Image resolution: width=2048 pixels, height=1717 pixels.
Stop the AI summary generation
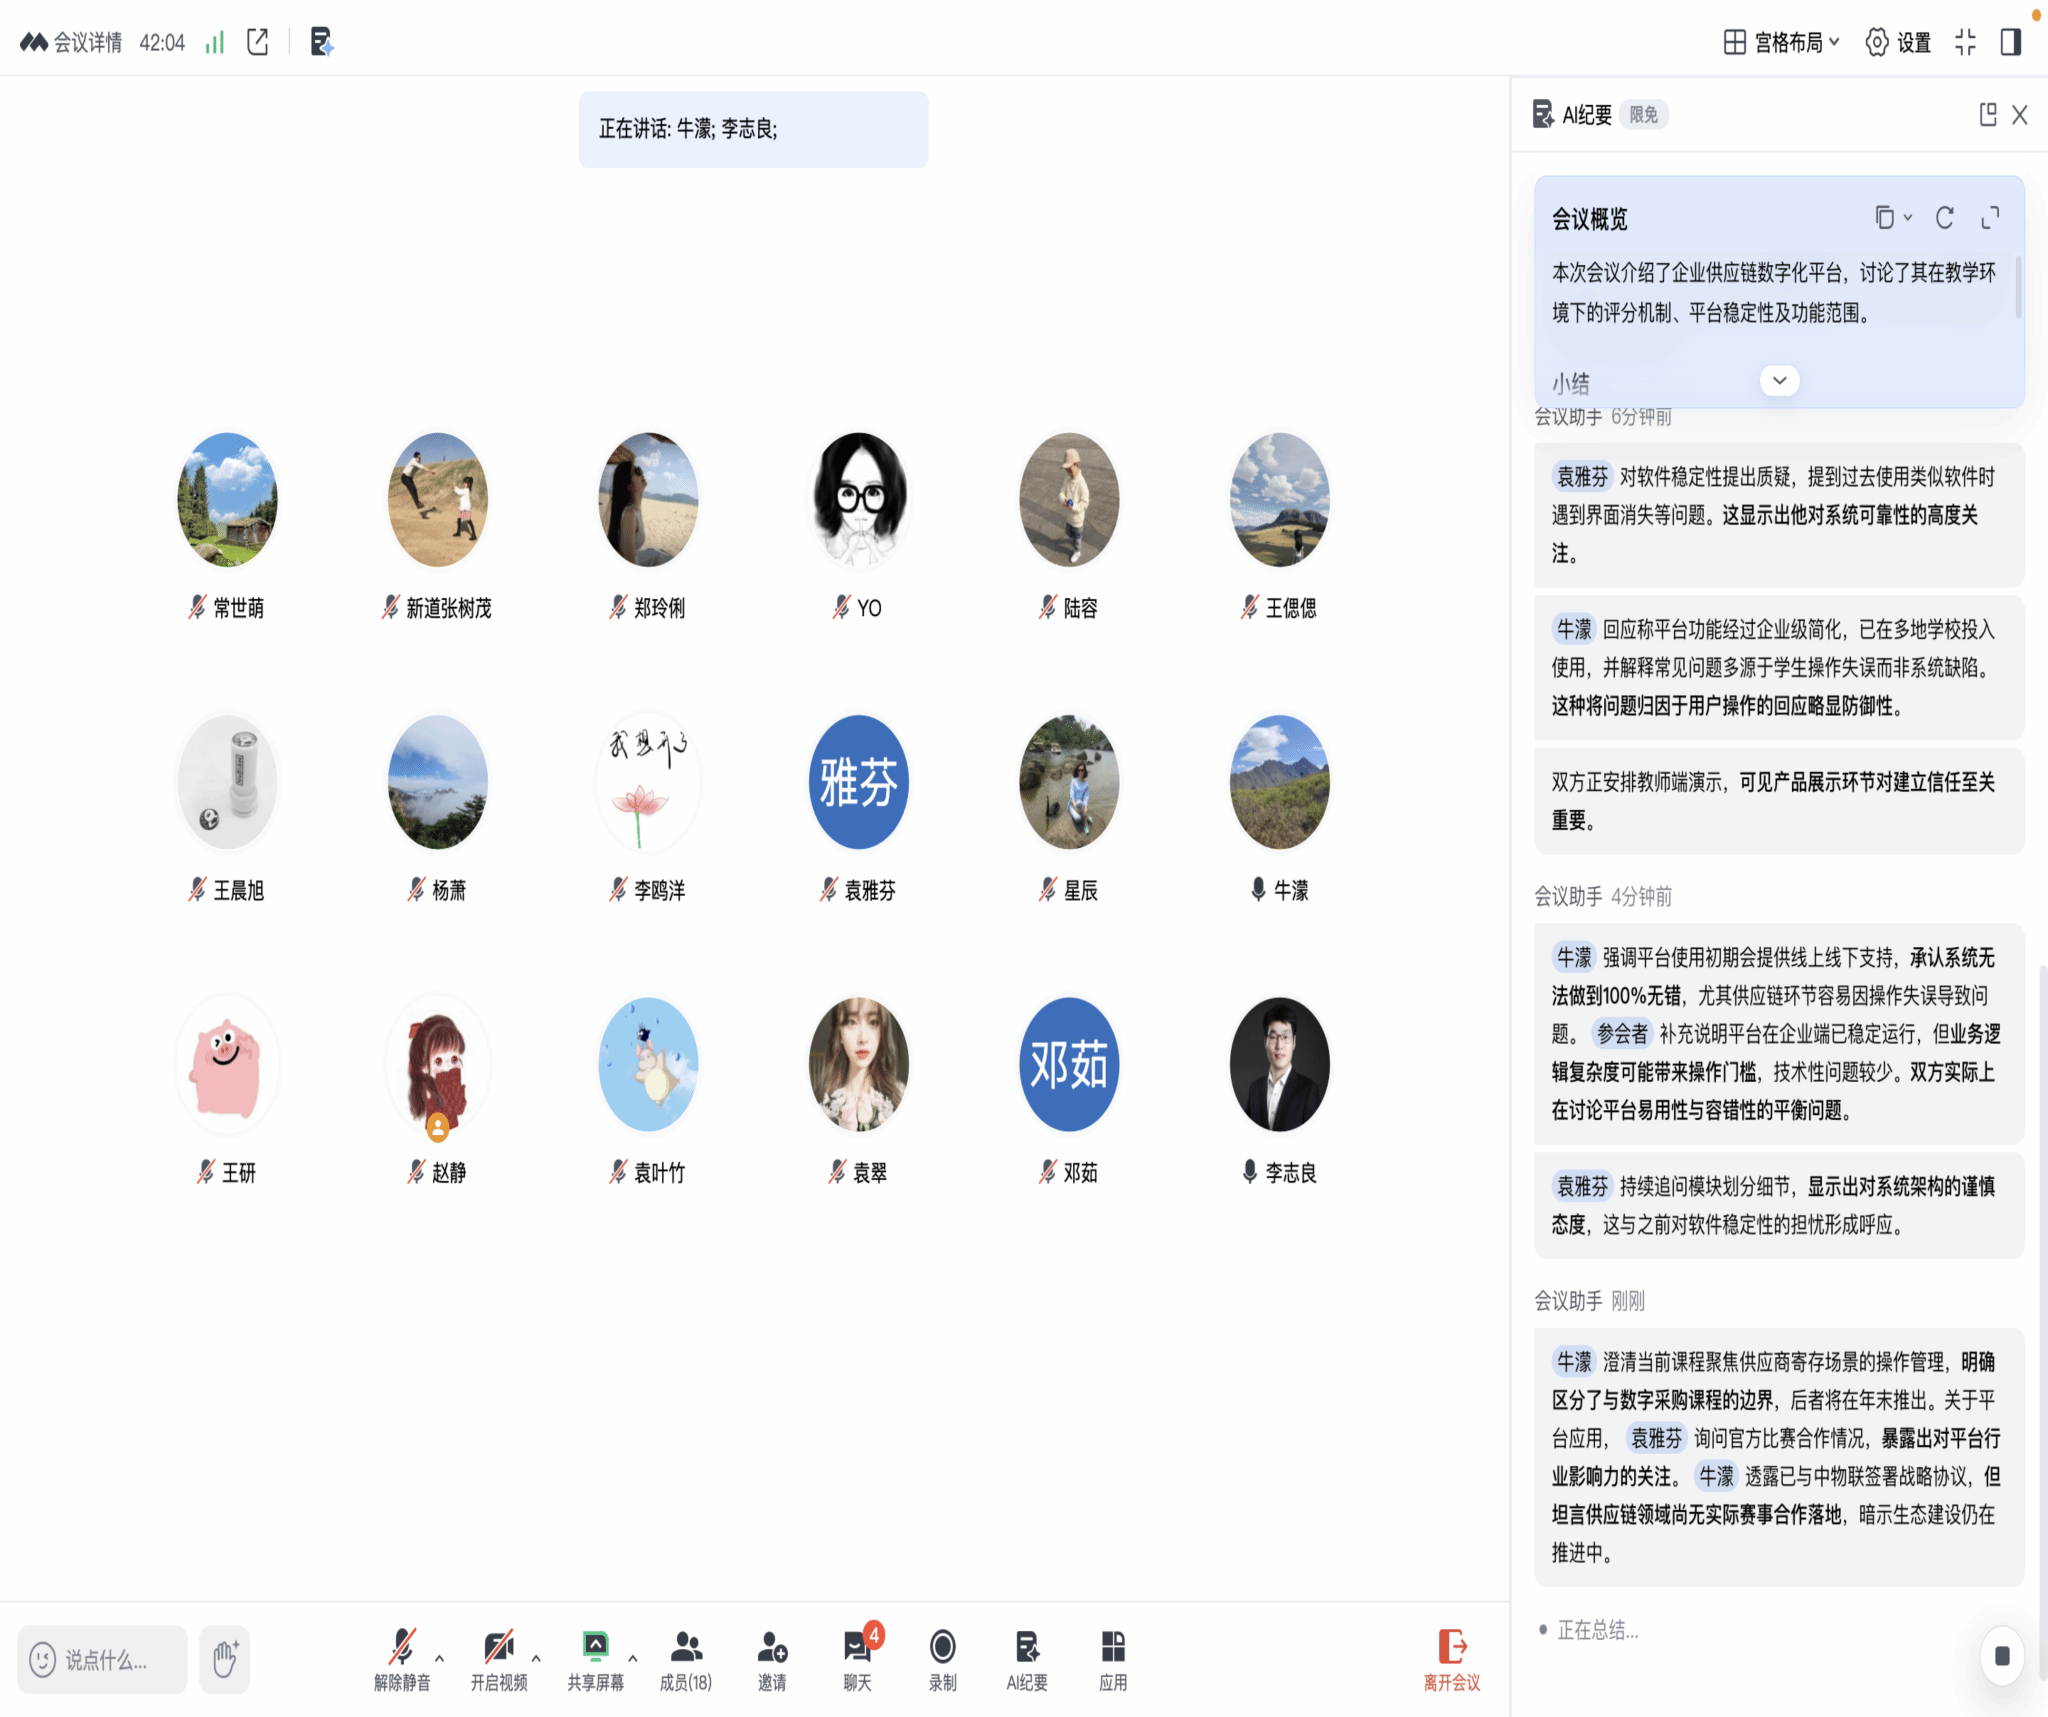(x=2001, y=1655)
